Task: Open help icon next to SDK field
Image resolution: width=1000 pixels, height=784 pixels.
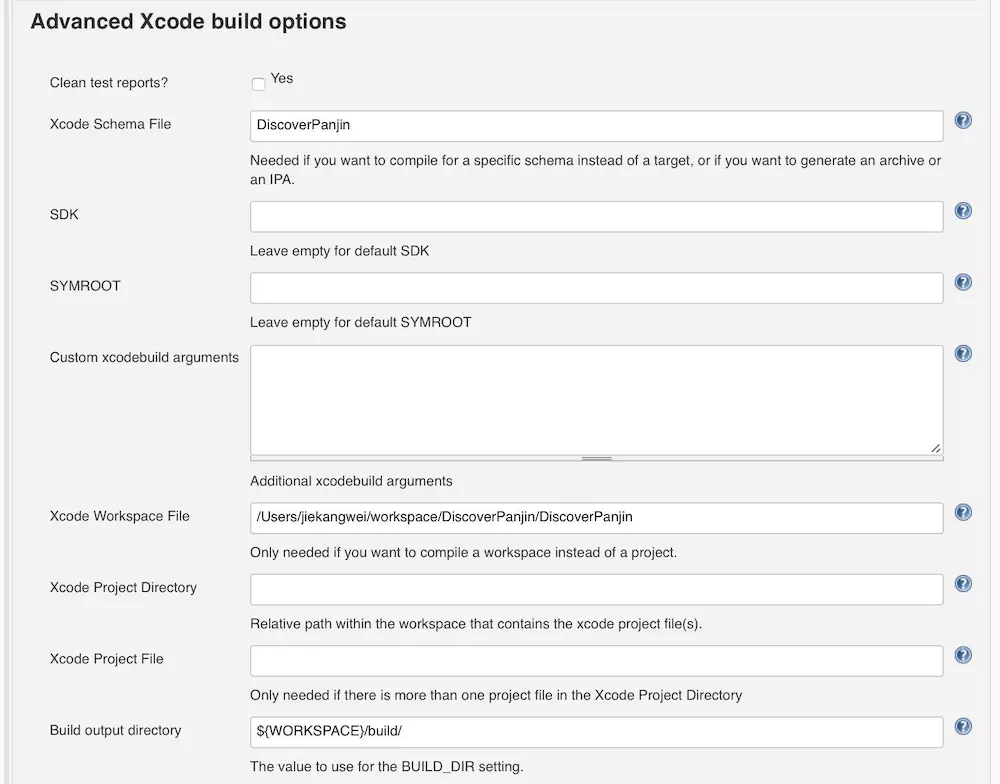Action: 963,211
